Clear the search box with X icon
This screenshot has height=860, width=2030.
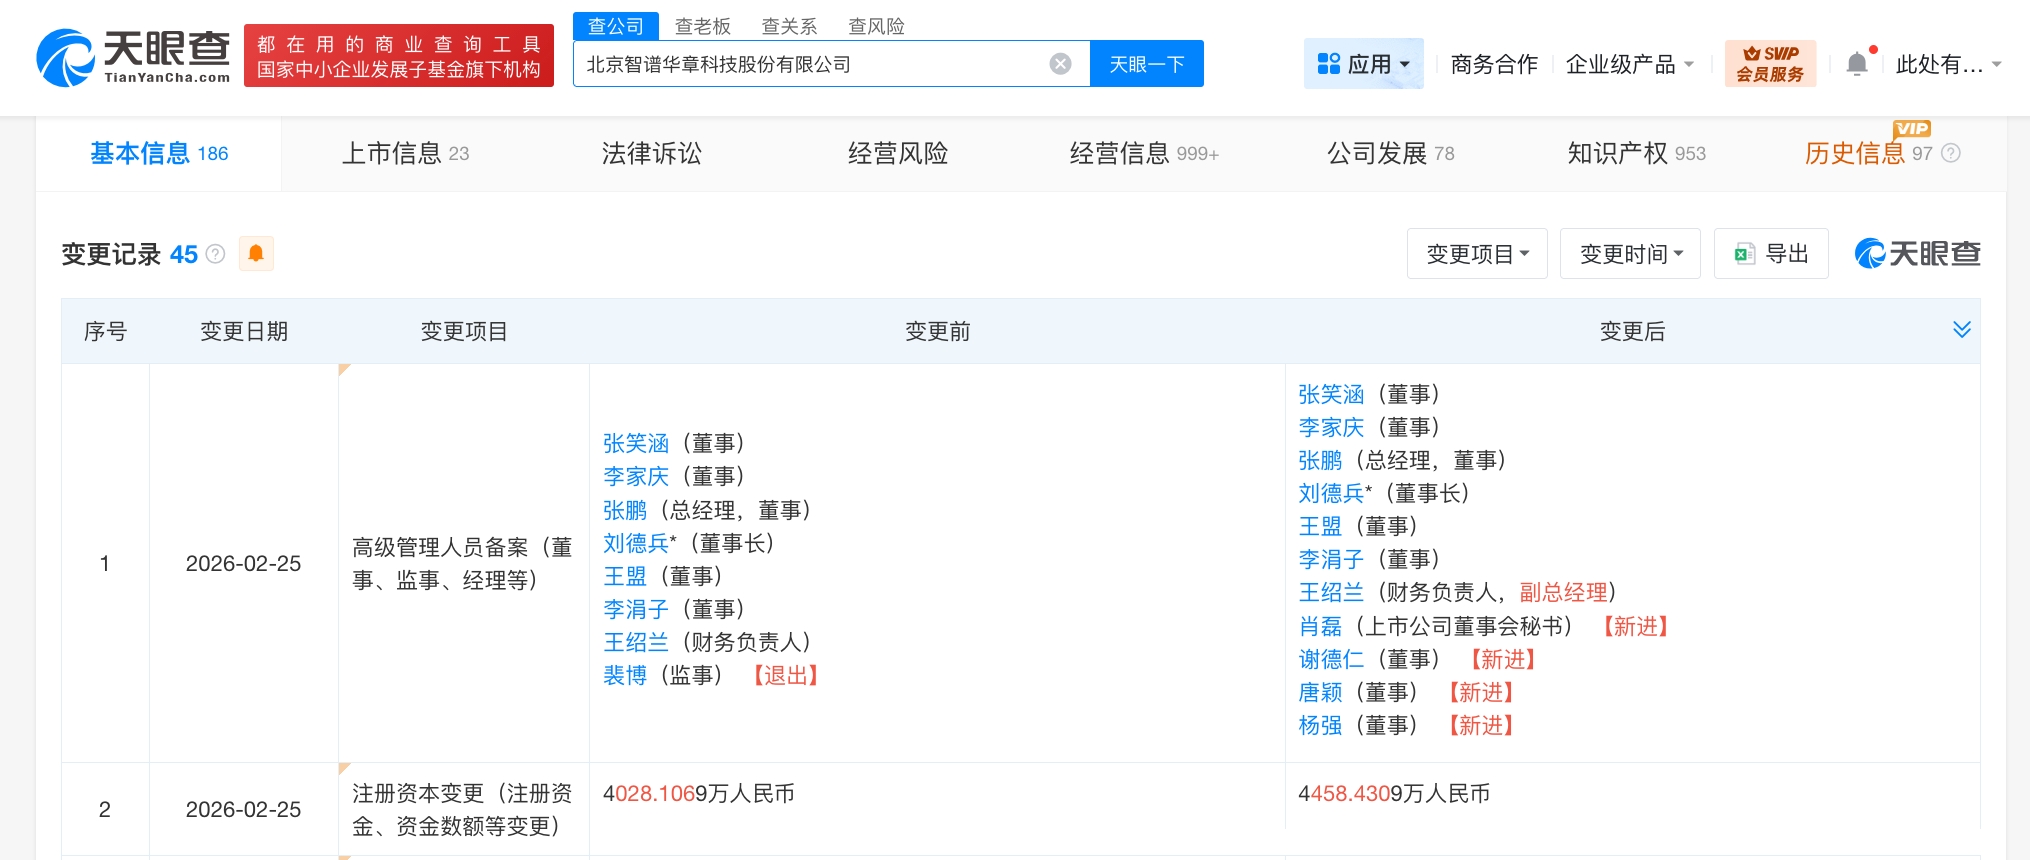tap(1060, 64)
